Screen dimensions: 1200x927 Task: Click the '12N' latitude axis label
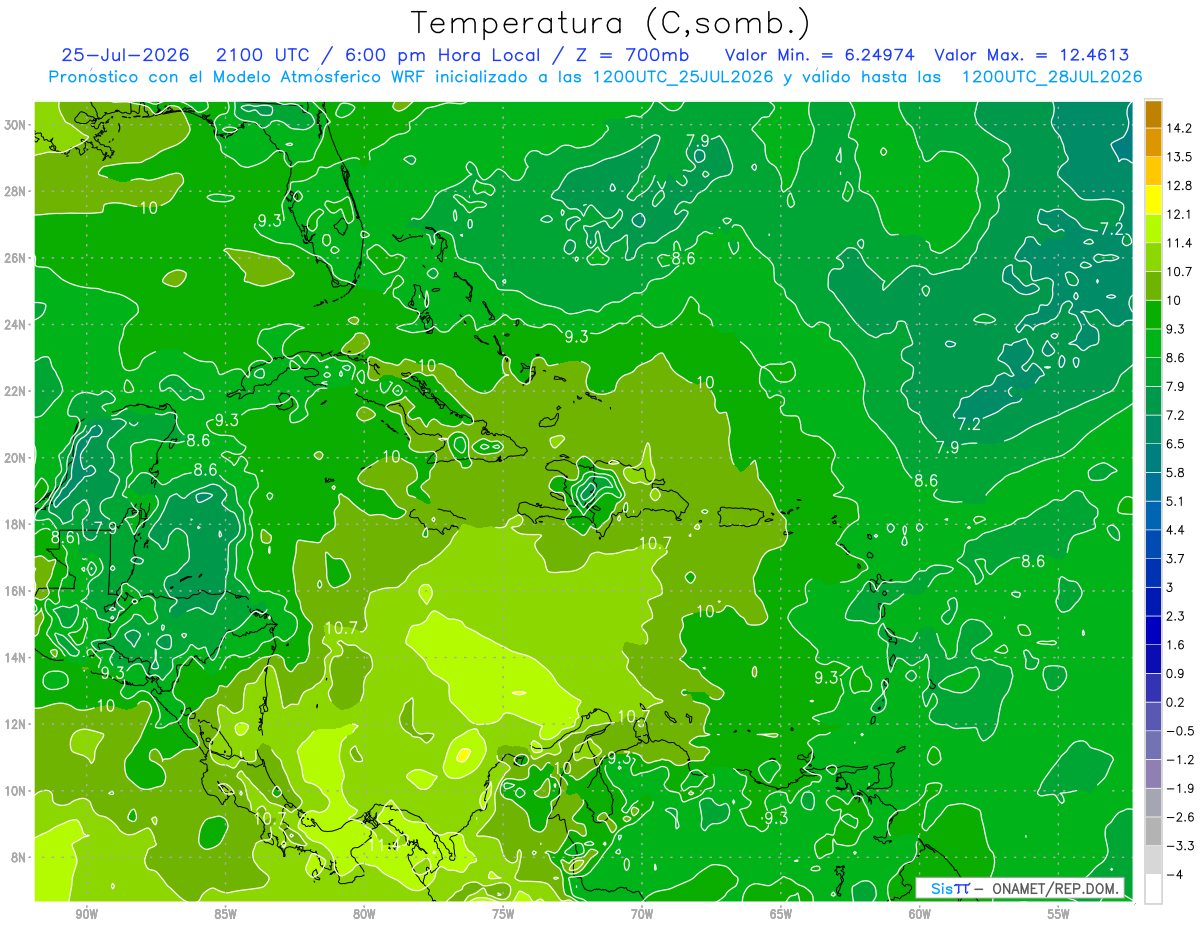point(14,724)
